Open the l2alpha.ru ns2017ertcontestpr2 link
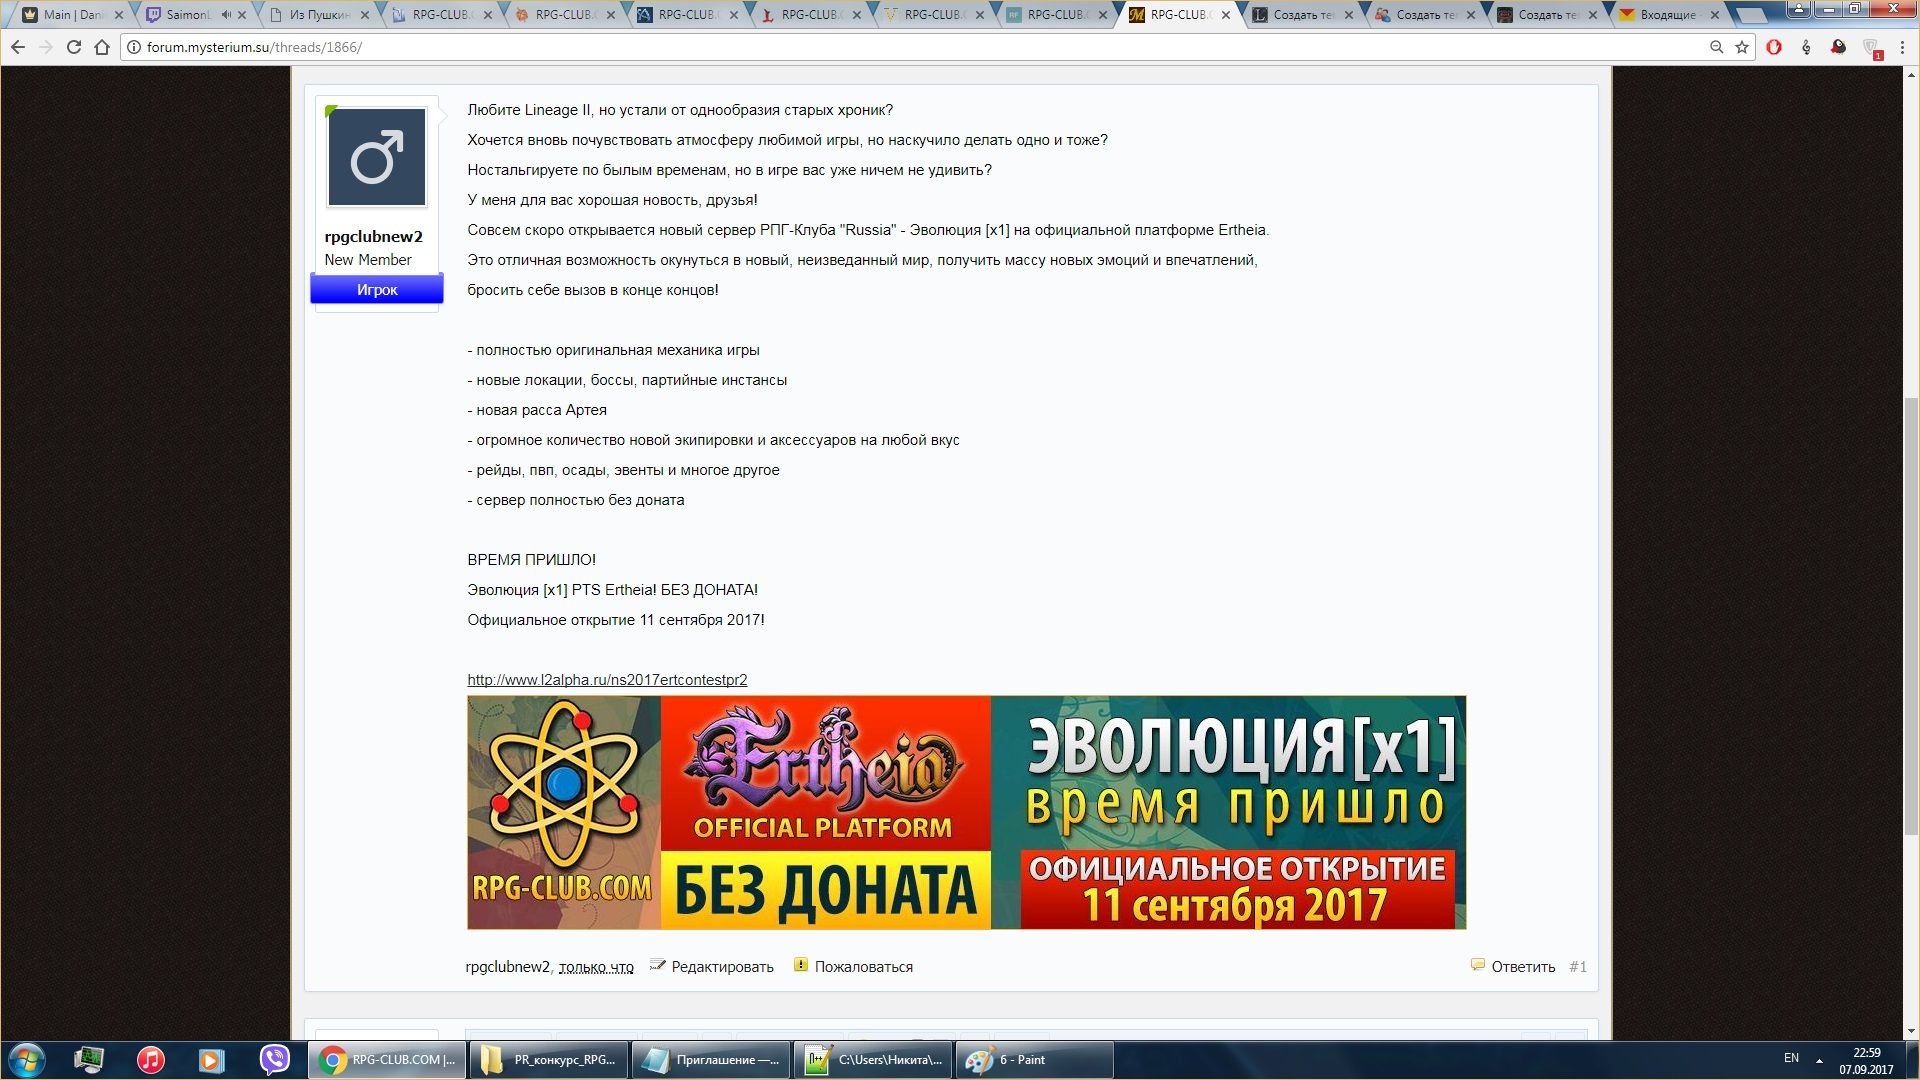This screenshot has height=1080, width=1920. [607, 680]
